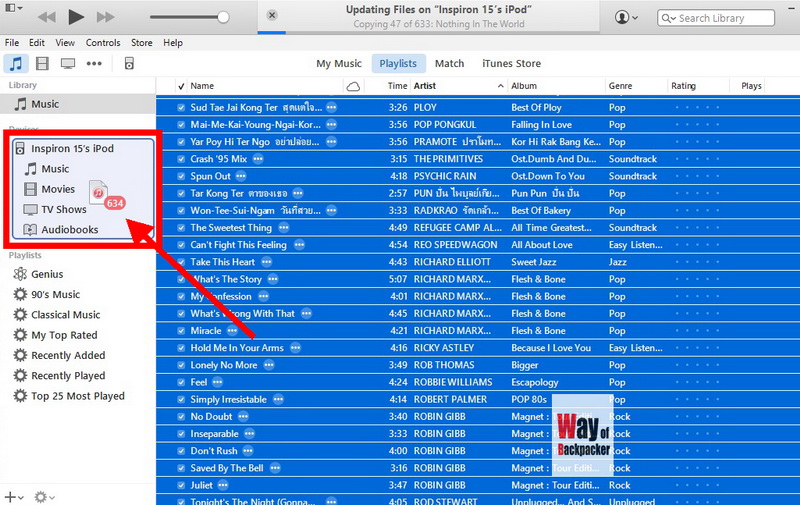Uncheck Can't Fight This Feeling song
800x505 pixels.
pos(181,245)
